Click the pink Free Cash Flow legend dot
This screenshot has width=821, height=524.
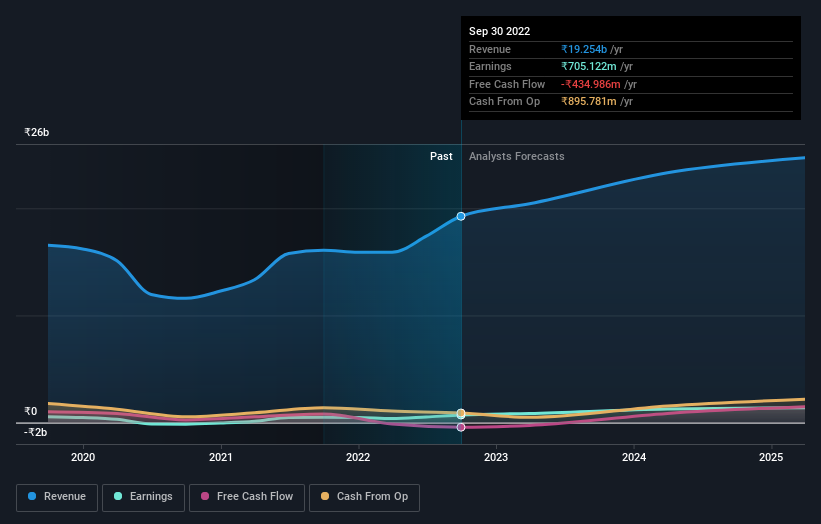205,496
